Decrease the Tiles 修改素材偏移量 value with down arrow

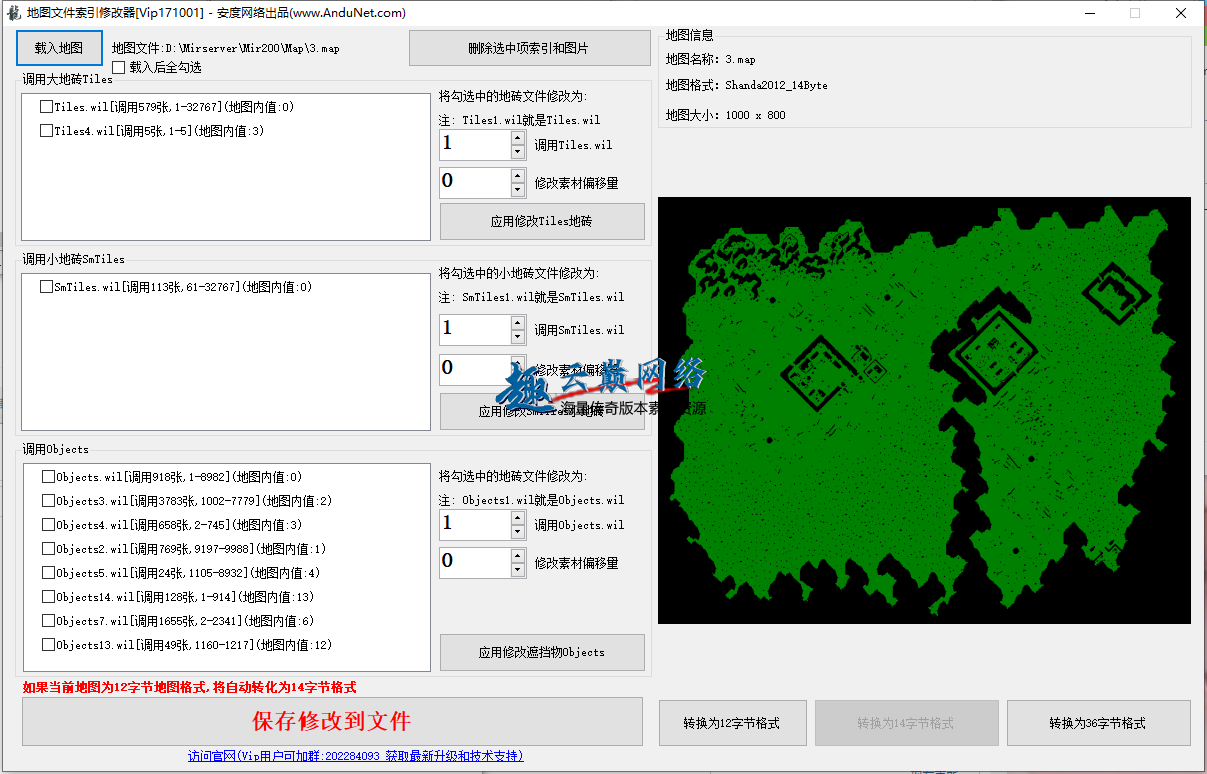coord(517,190)
